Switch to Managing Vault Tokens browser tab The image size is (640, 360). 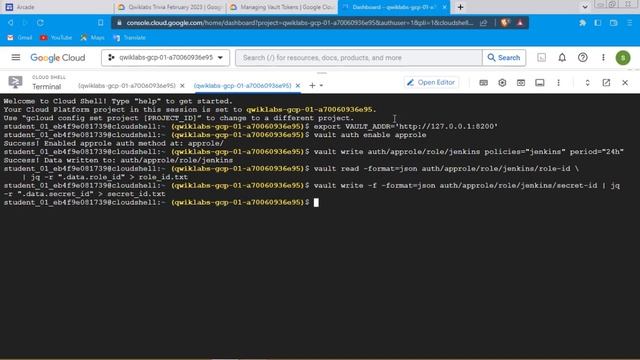point(282,7)
